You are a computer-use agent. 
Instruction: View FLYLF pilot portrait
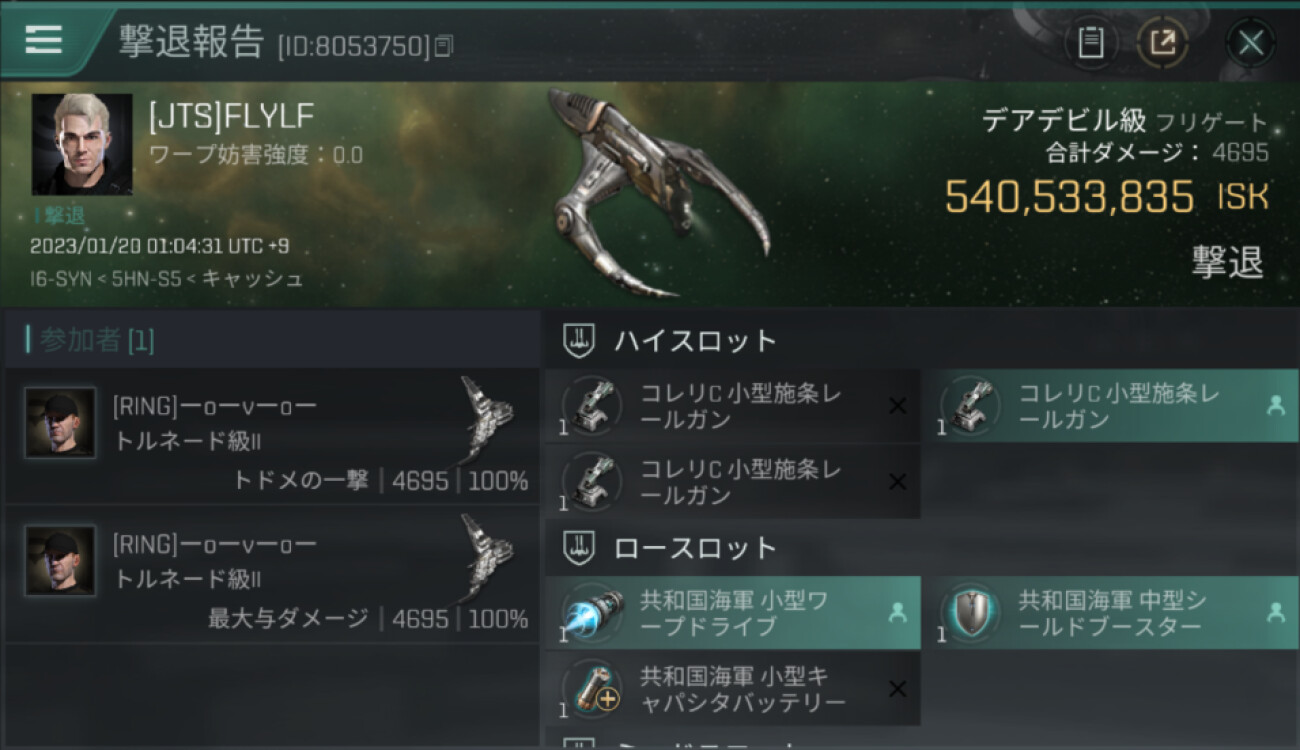(82, 144)
